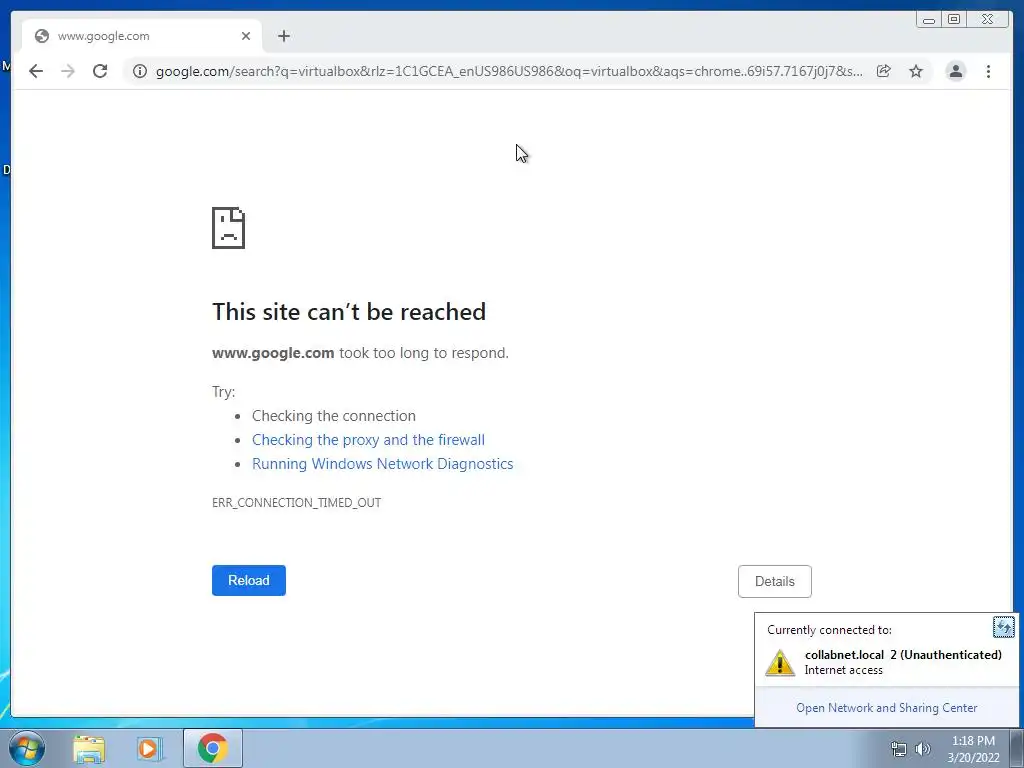Restore down the Chrome window
Image resolution: width=1024 pixels, height=768 pixels.
[x=954, y=20]
